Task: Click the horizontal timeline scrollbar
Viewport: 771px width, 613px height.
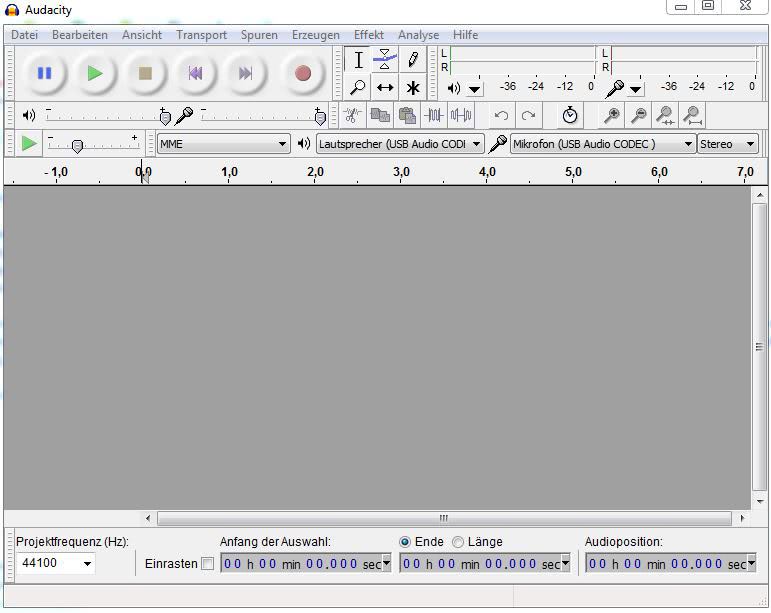Action: pyautogui.click(x=444, y=519)
